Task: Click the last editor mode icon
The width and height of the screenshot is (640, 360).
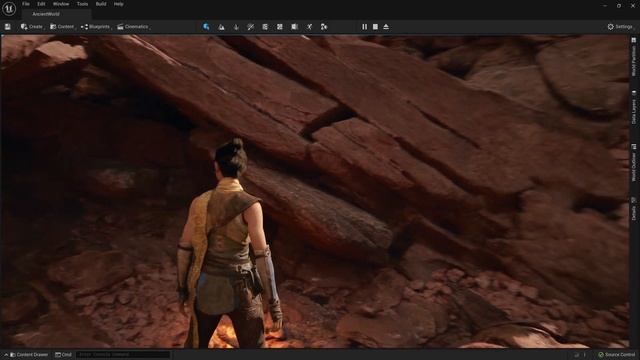Action: [324, 27]
